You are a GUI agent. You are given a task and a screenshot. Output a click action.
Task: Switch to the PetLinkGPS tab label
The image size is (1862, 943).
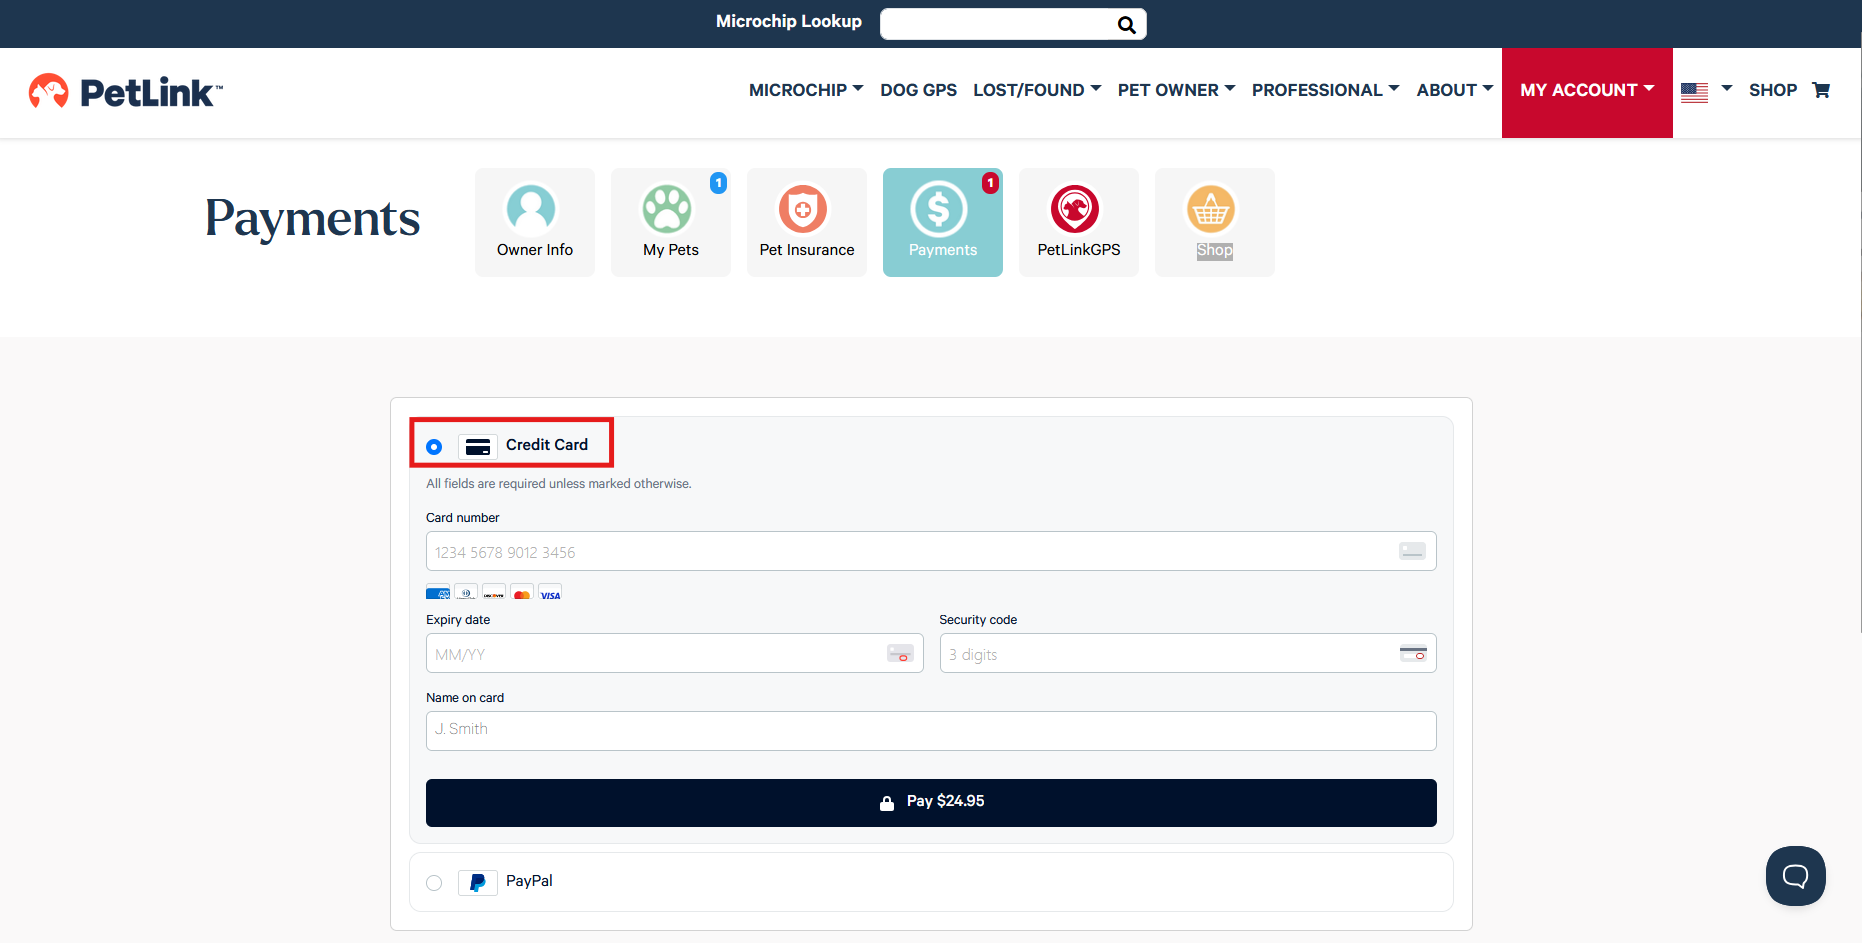[1079, 250]
